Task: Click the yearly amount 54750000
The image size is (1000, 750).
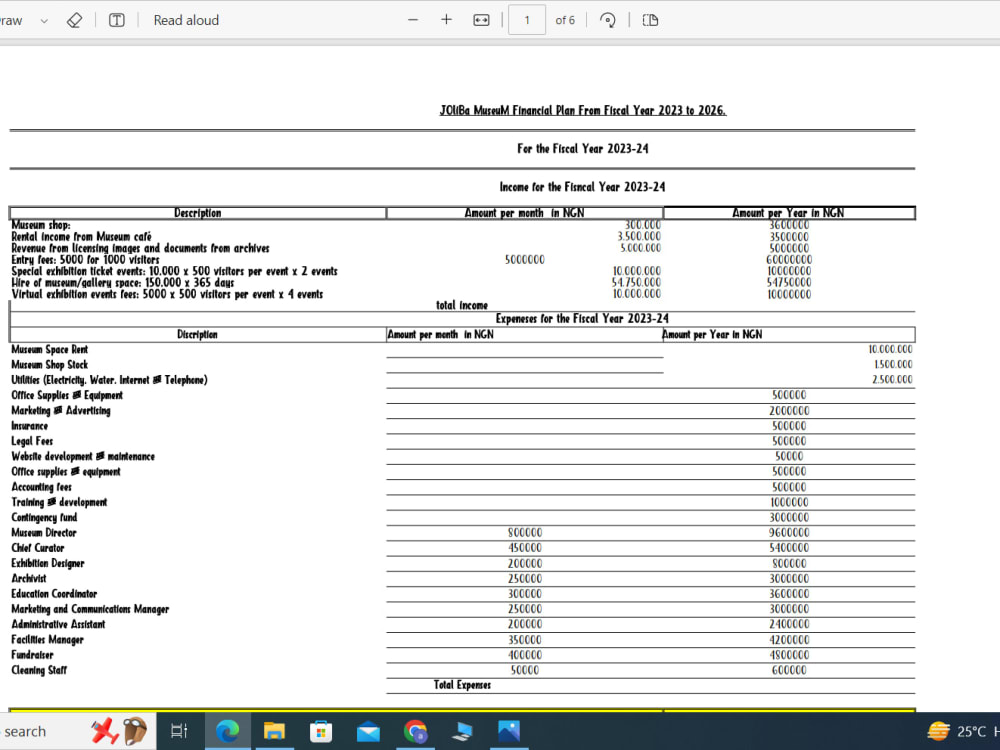Action: tap(789, 283)
